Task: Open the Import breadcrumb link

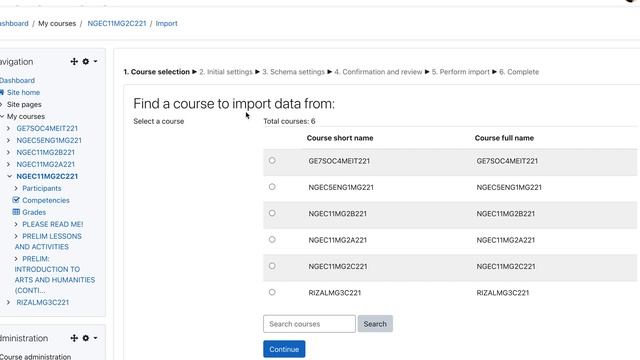Action: coord(167,23)
